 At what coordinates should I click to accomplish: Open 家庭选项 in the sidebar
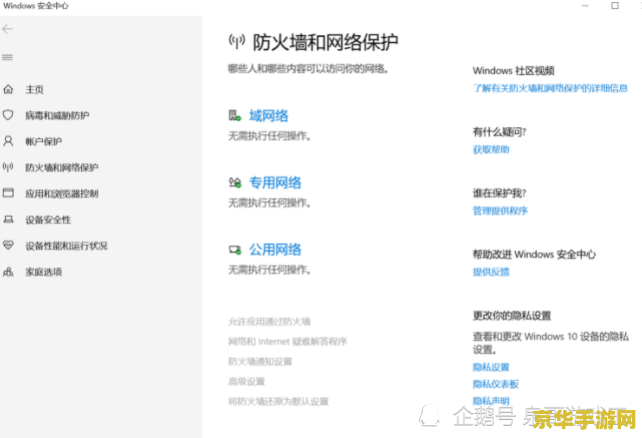[43, 272]
